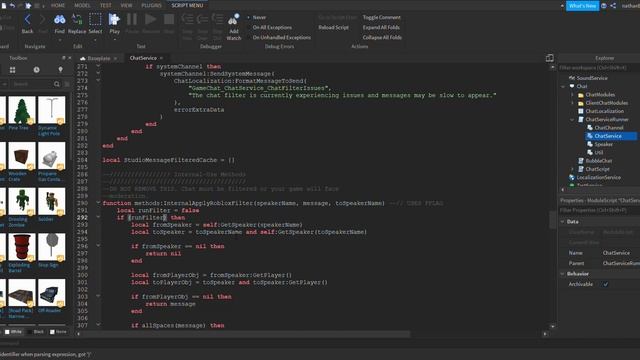Switch to the Baseplate editor tab

pyautogui.click(x=98, y=58)
